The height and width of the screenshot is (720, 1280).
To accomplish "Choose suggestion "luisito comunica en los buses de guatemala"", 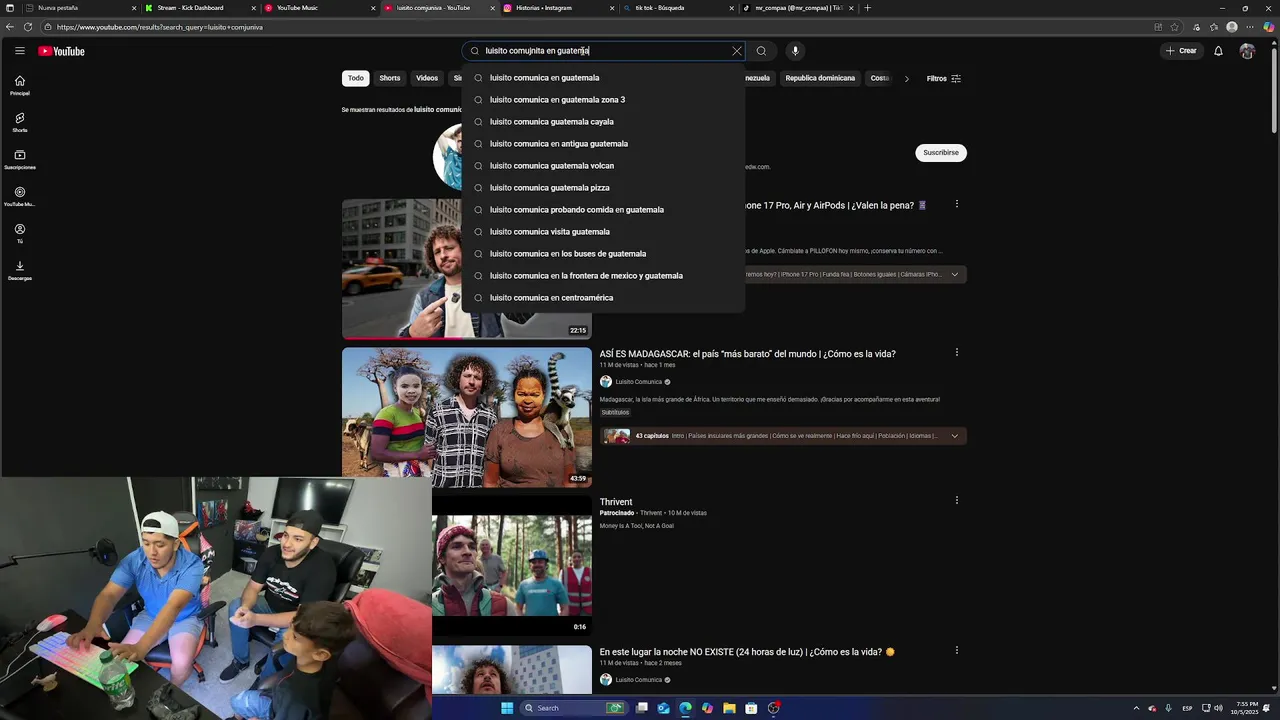I will pyautogui.click(x=603, y=254).
